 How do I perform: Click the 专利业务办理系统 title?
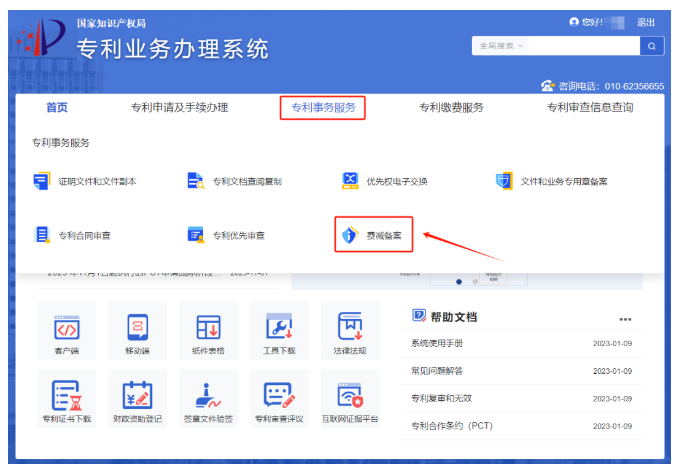173,48
